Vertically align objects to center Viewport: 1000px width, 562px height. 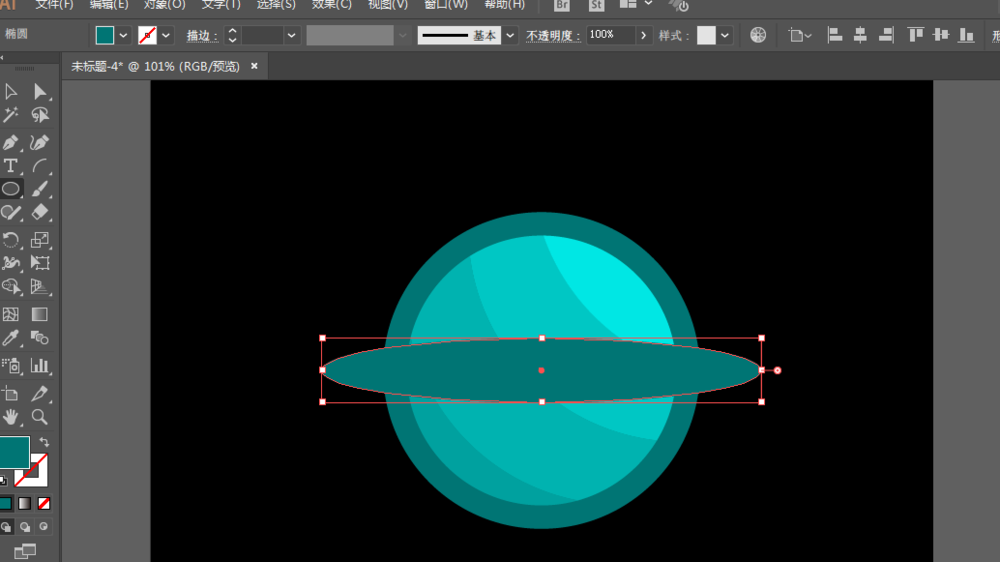click(941, 35)
